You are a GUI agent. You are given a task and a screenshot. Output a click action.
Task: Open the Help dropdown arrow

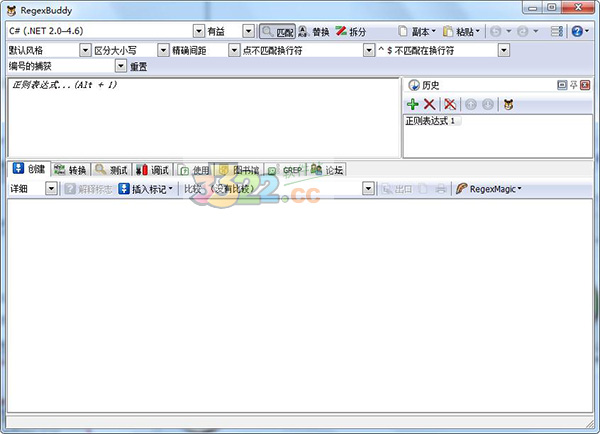[x=587, y=31]
